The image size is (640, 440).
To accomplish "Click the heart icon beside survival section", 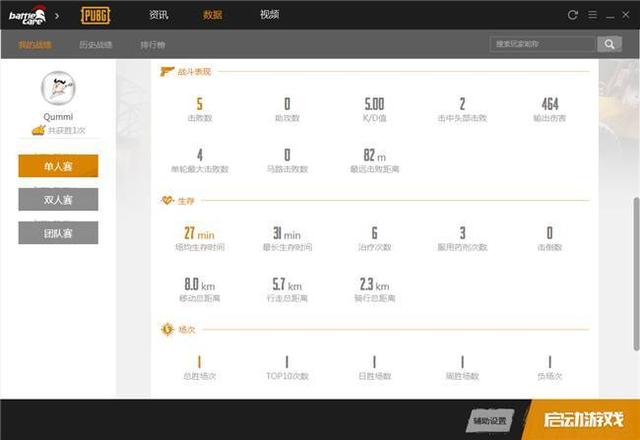I will pos(167,200).
